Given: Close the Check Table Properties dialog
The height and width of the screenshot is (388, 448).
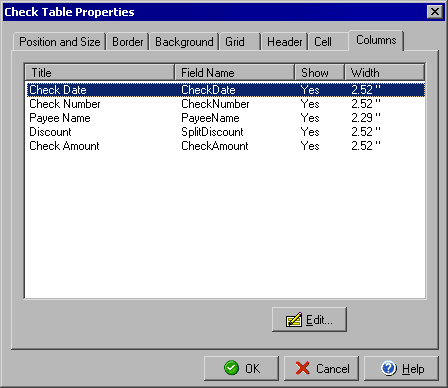Looking at the screenshot, I should 435,12.
